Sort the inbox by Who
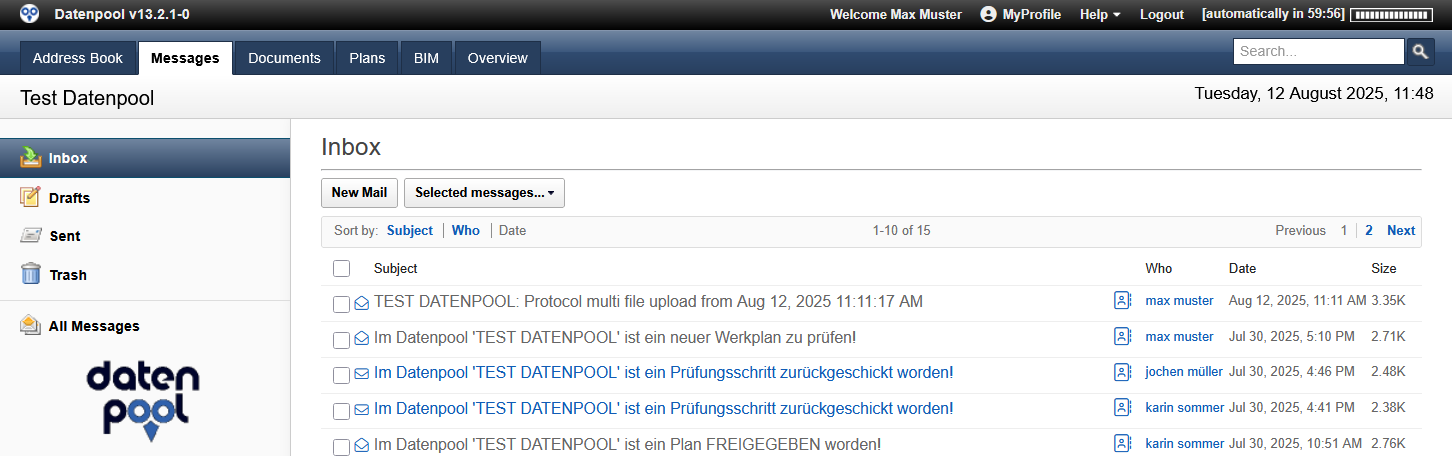1452x456 pixels. click(466, 230)
